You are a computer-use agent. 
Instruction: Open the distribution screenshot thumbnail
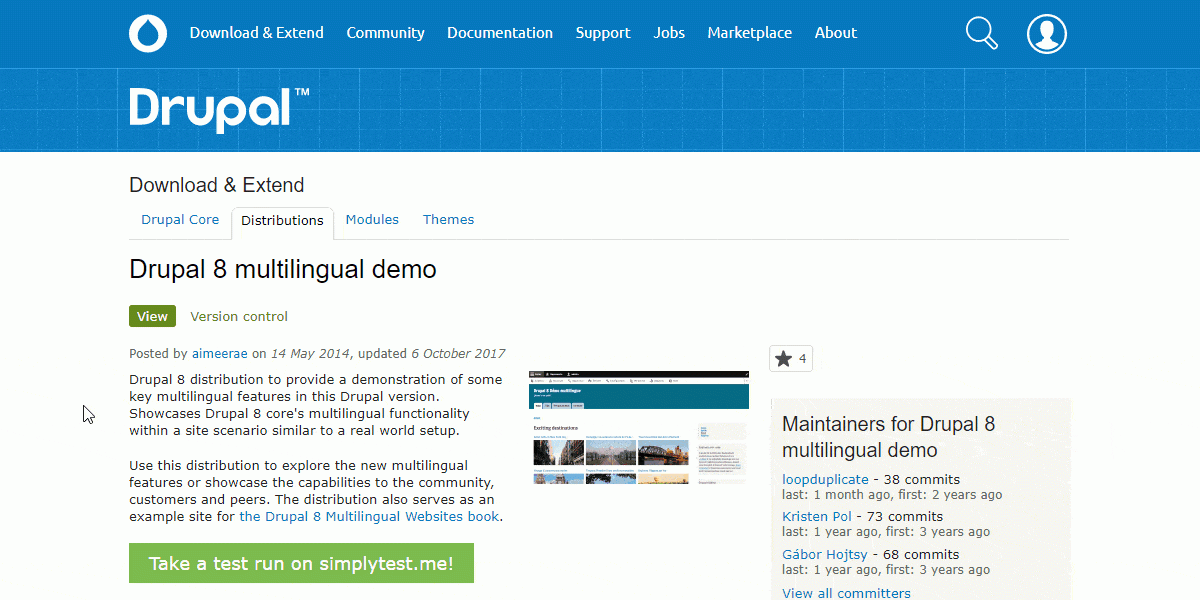pyautogui.click(x=638, y=427)
